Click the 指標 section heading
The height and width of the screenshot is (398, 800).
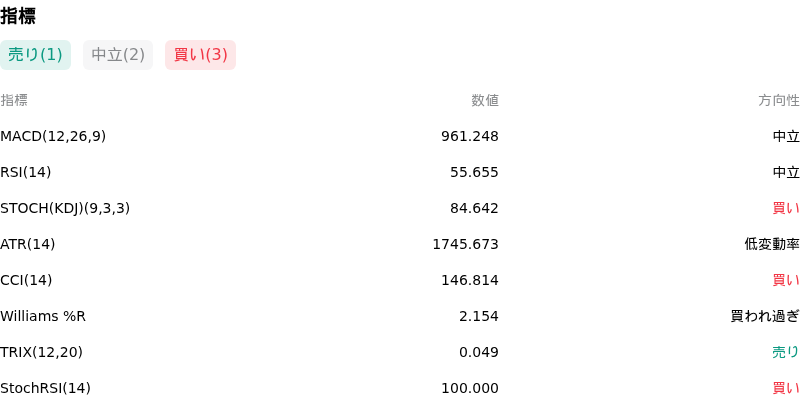point(18,16)
